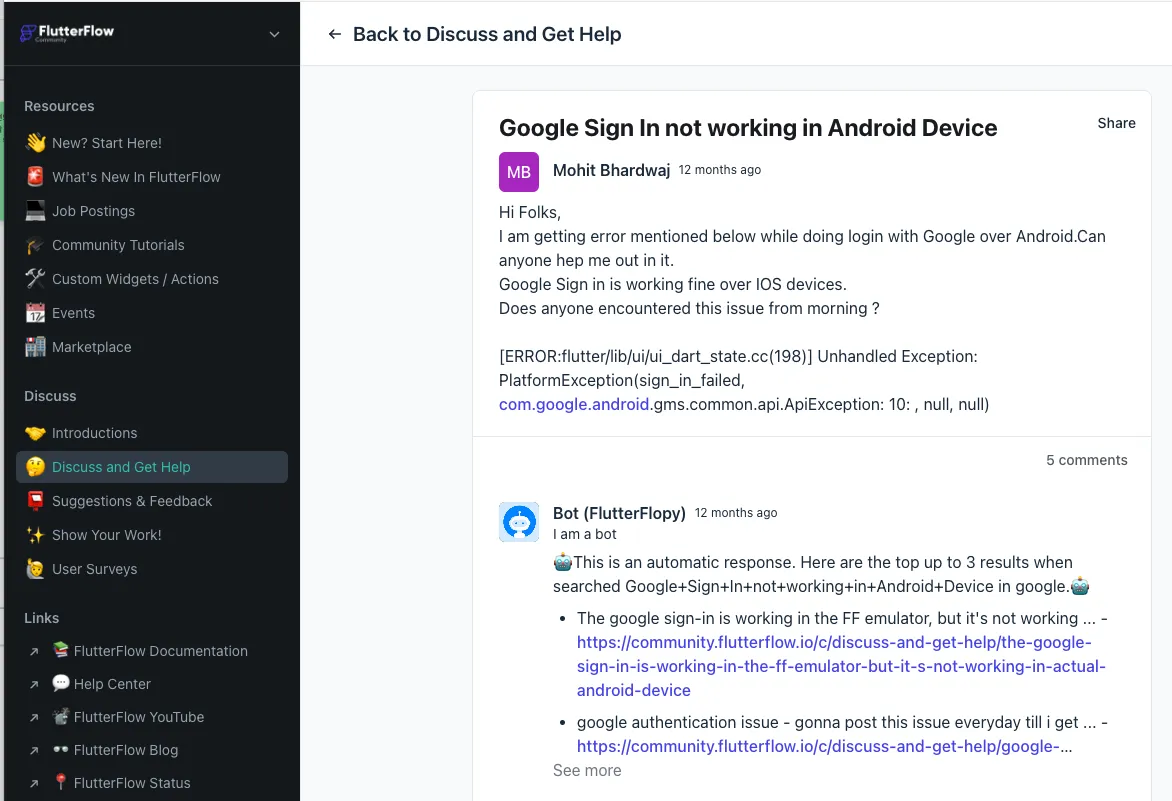Open Suggestions & Feedback space
1172x801 pixels.
[x=132, y=501]
